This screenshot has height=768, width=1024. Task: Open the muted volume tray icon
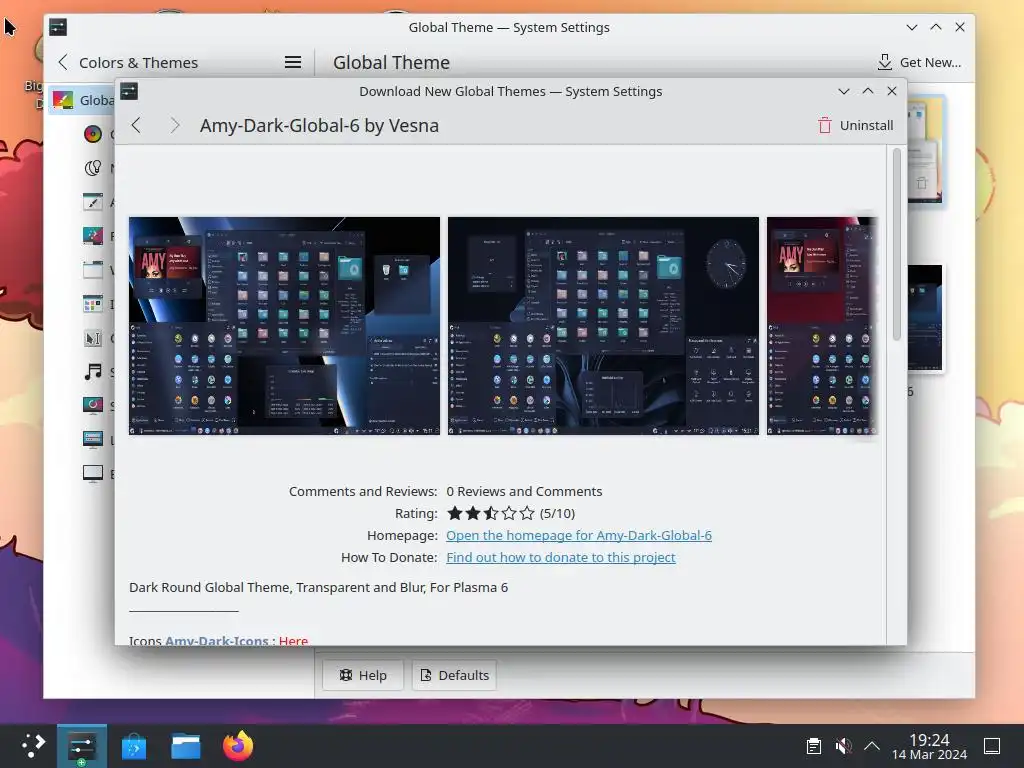click(x=843, y=746)
